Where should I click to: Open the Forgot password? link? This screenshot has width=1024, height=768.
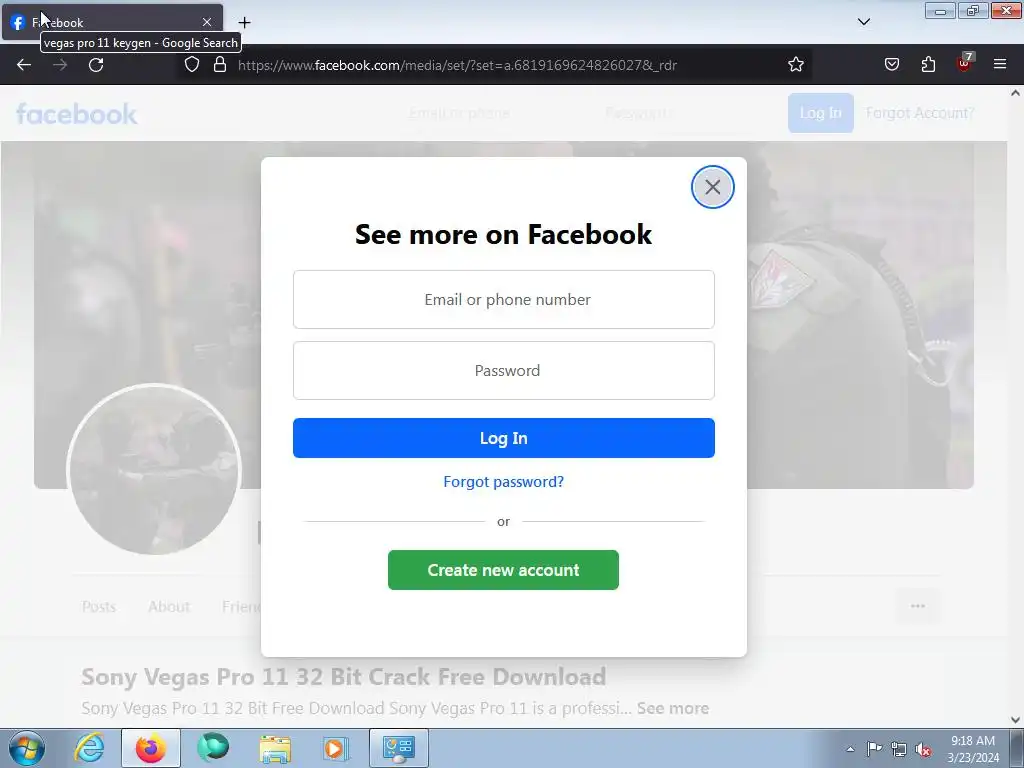point(504,482)
